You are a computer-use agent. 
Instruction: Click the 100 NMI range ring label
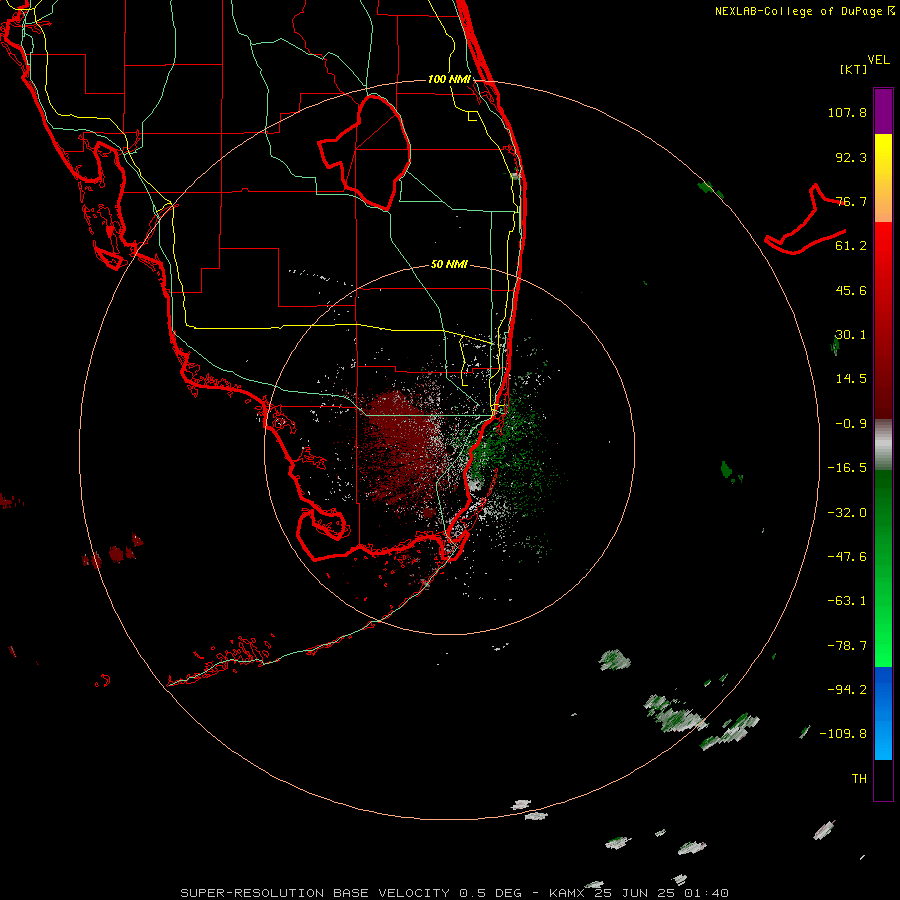[449, 79]
